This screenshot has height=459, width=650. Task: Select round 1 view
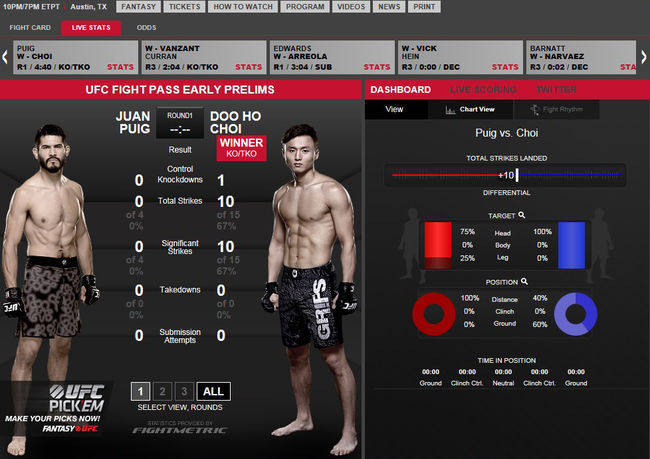coord(140,391)
